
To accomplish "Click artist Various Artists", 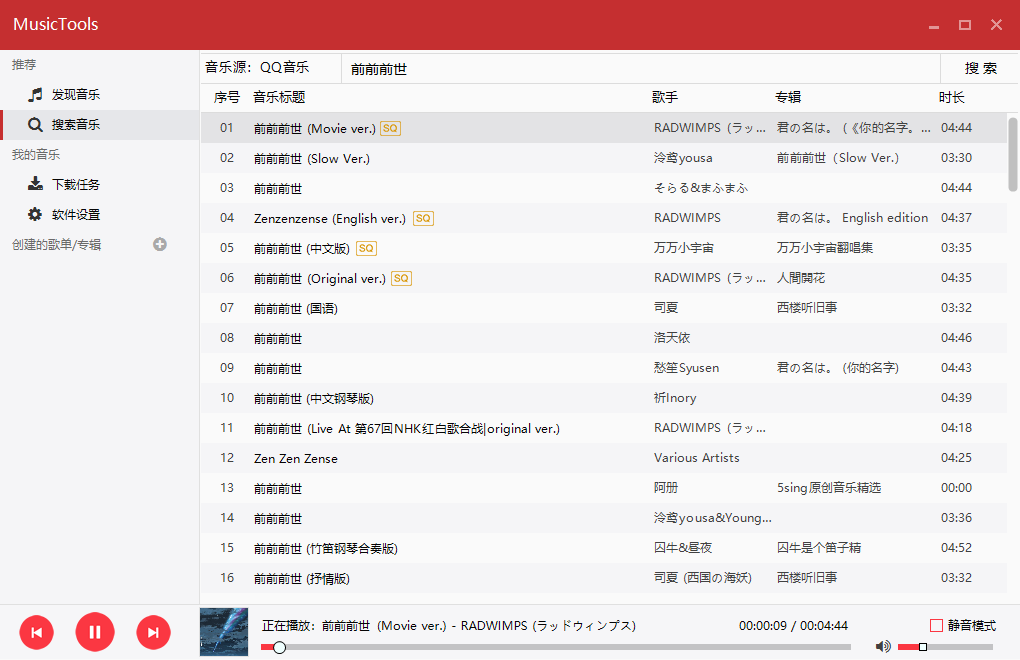I will point(697,458).
